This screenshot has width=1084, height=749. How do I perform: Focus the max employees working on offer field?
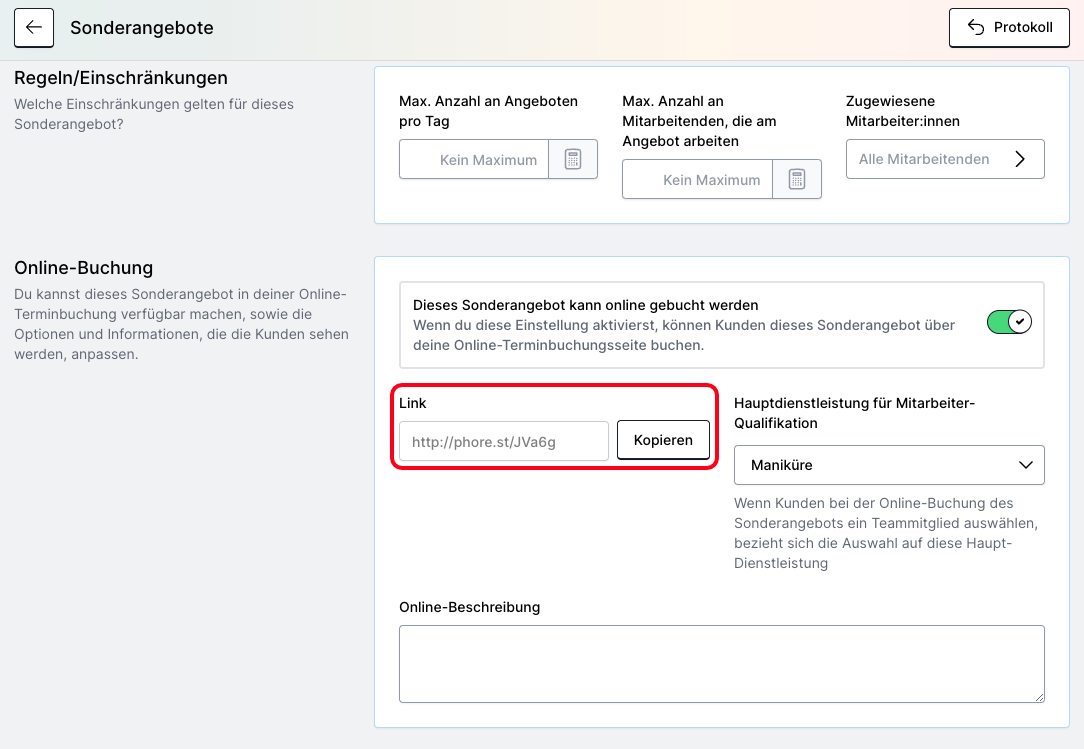click(x=697, y=180)
